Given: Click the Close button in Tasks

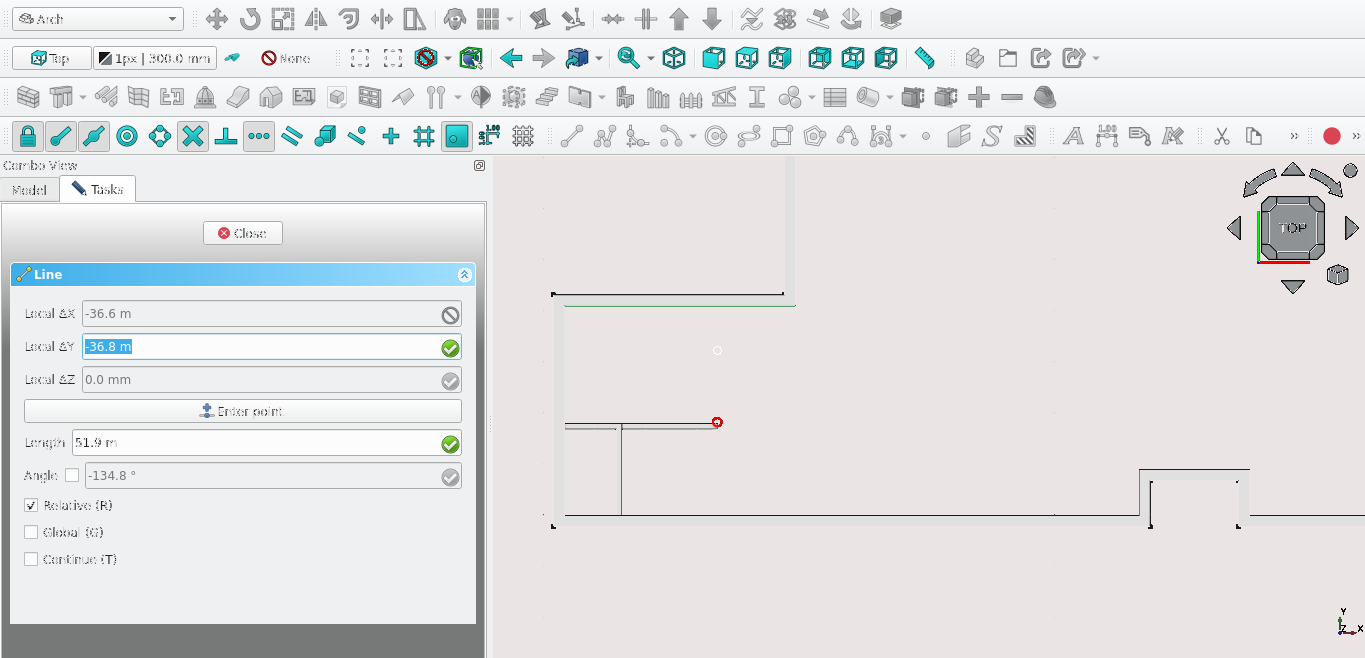Looking at the screenshot, I should [x=243, y=233].
